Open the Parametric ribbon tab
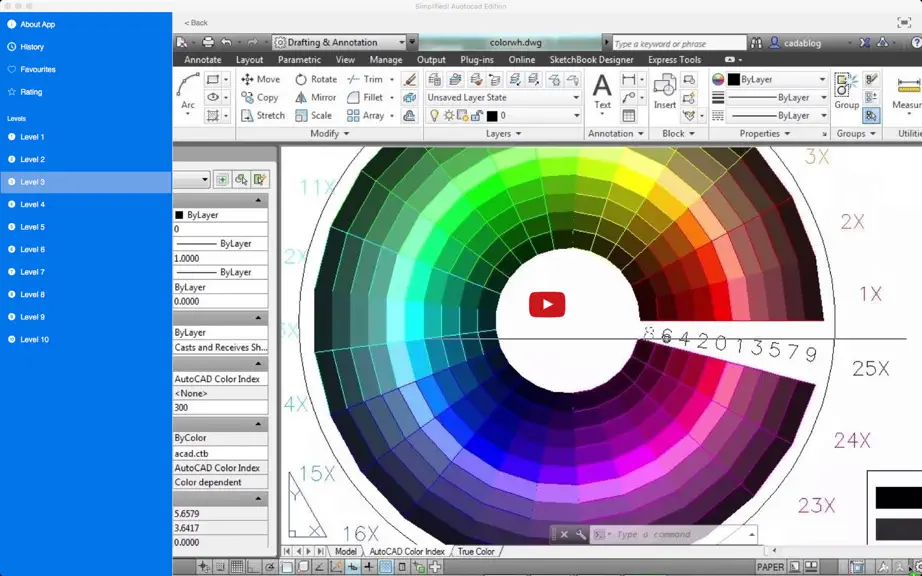Image resolution: width=922 pixels, height=576 pixels. pyautogui.click(x=299, y=60)
